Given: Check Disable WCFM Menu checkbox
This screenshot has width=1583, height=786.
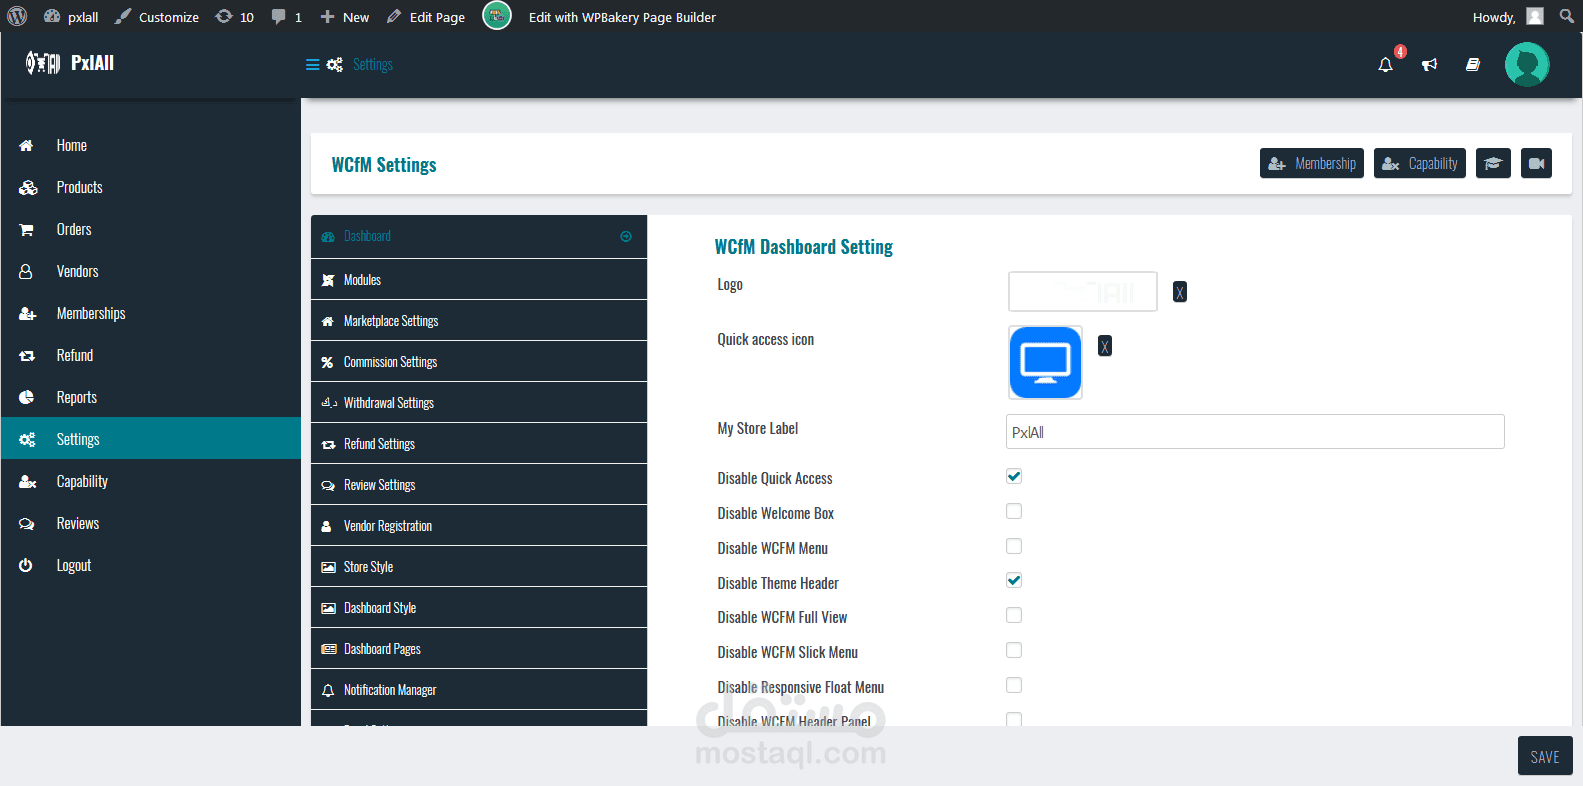Looking at the screenshot, I should 1014,546.
